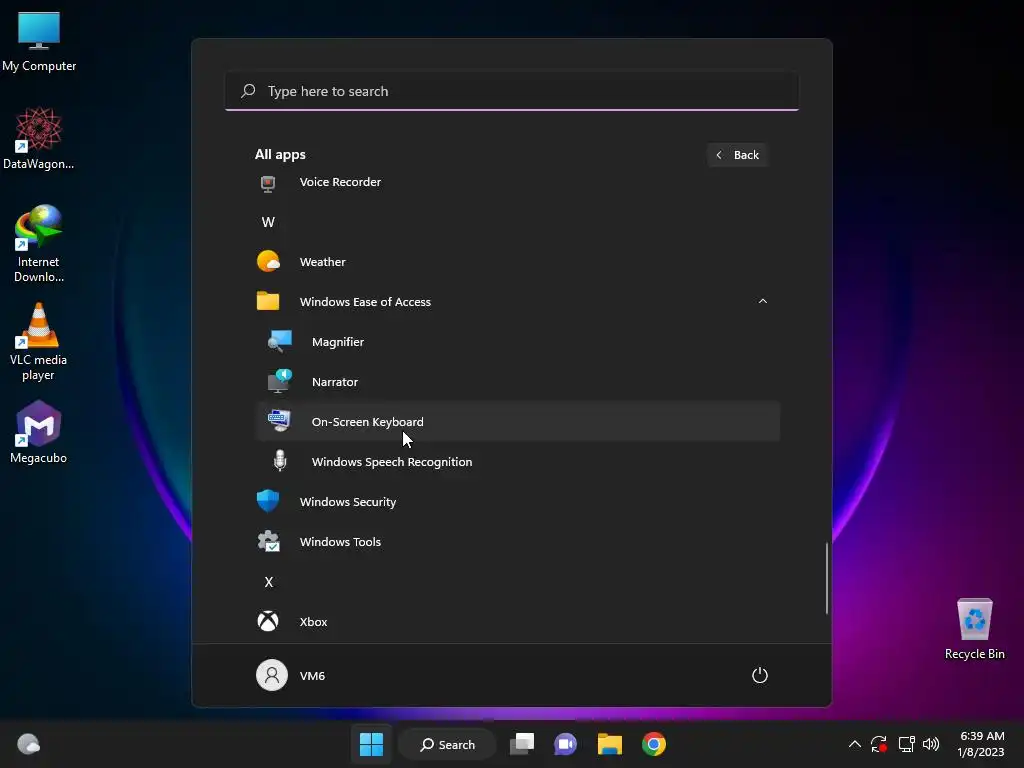Launch Windows Speech Recognition microphone icon
The height and width of the screenshot is (768, 1024).
coord(280,461)
